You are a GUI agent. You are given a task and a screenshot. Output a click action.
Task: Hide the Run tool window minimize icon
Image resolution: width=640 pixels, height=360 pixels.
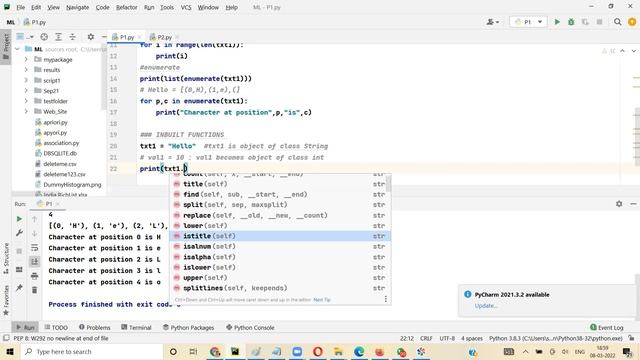tap(633, 204)
